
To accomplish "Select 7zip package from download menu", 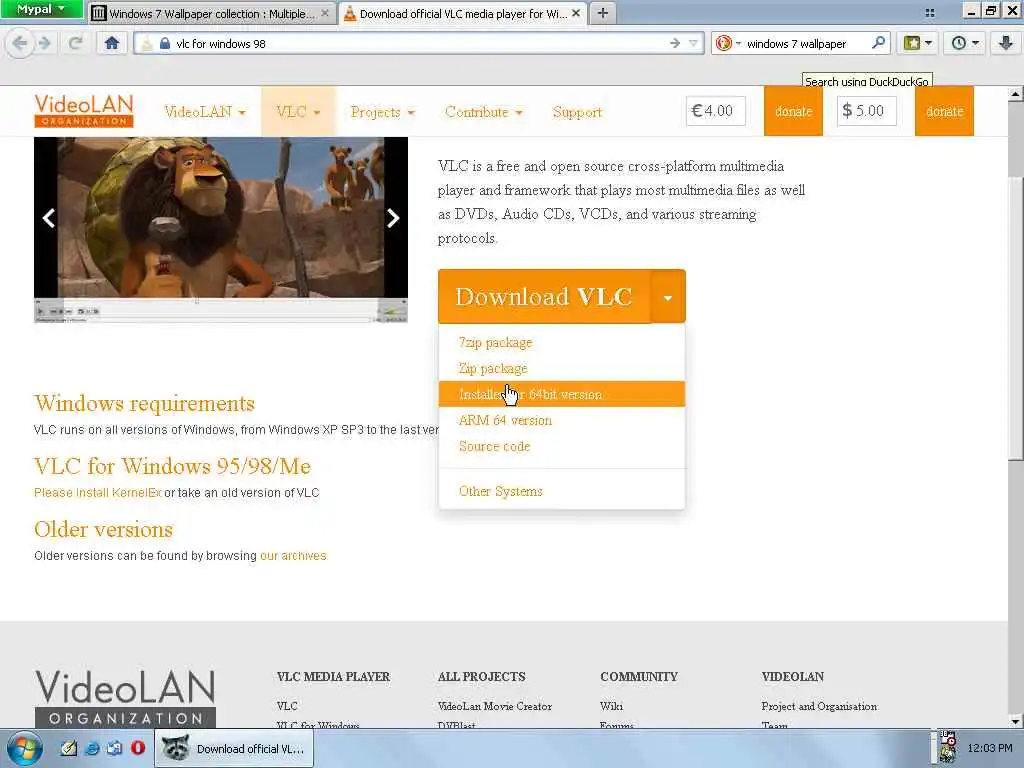I will point(496,342).
